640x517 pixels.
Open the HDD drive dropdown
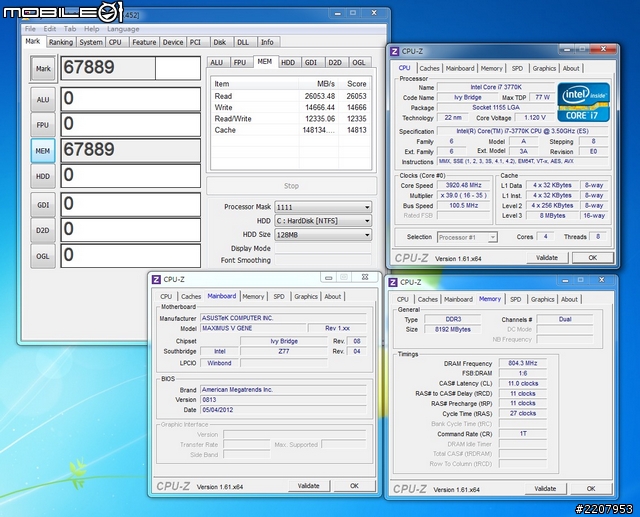(x=323, y=221)
